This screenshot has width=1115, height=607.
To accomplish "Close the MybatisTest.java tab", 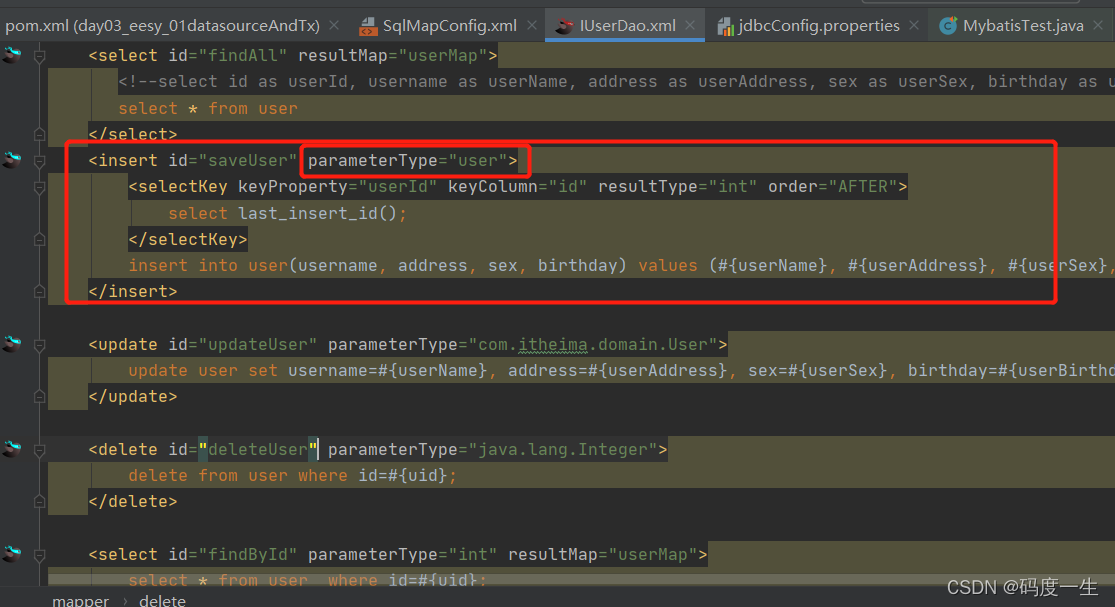I will pyautogui.click(x=1098, y=26).
